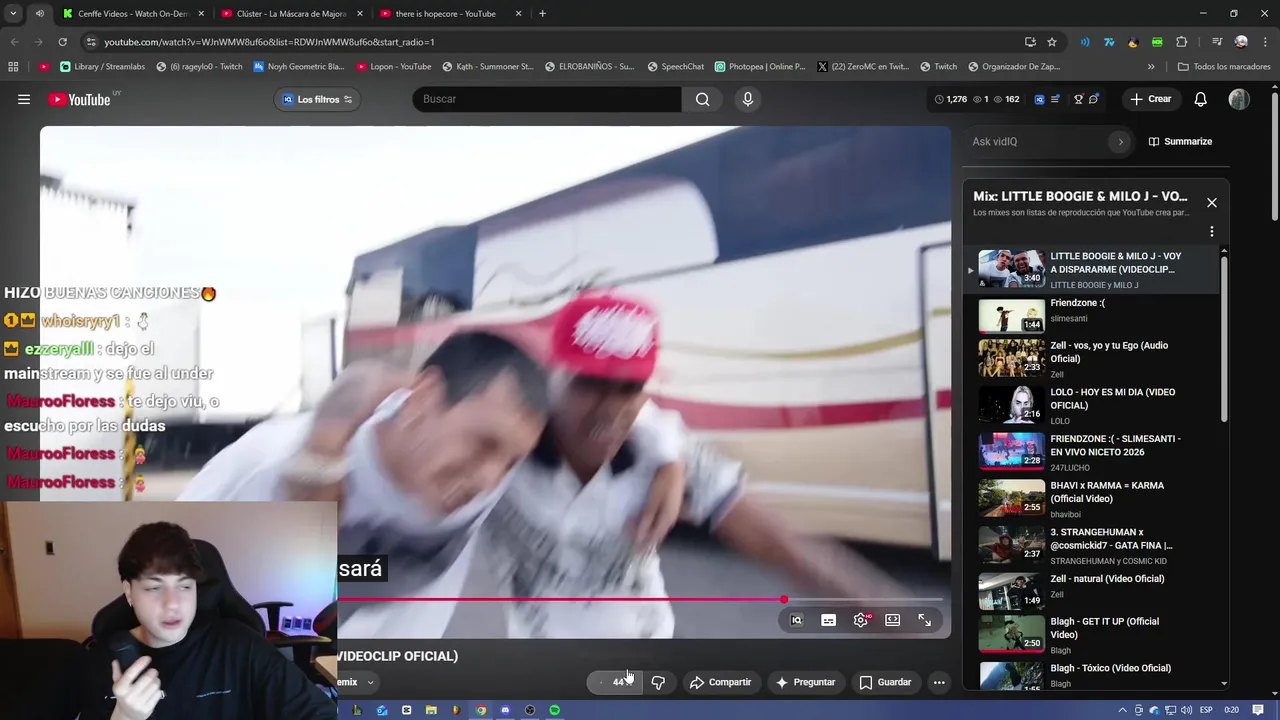The width and height of the screenshot is (1280, 720).
Task: Switch player to theater mode
Action: point(892,620)
